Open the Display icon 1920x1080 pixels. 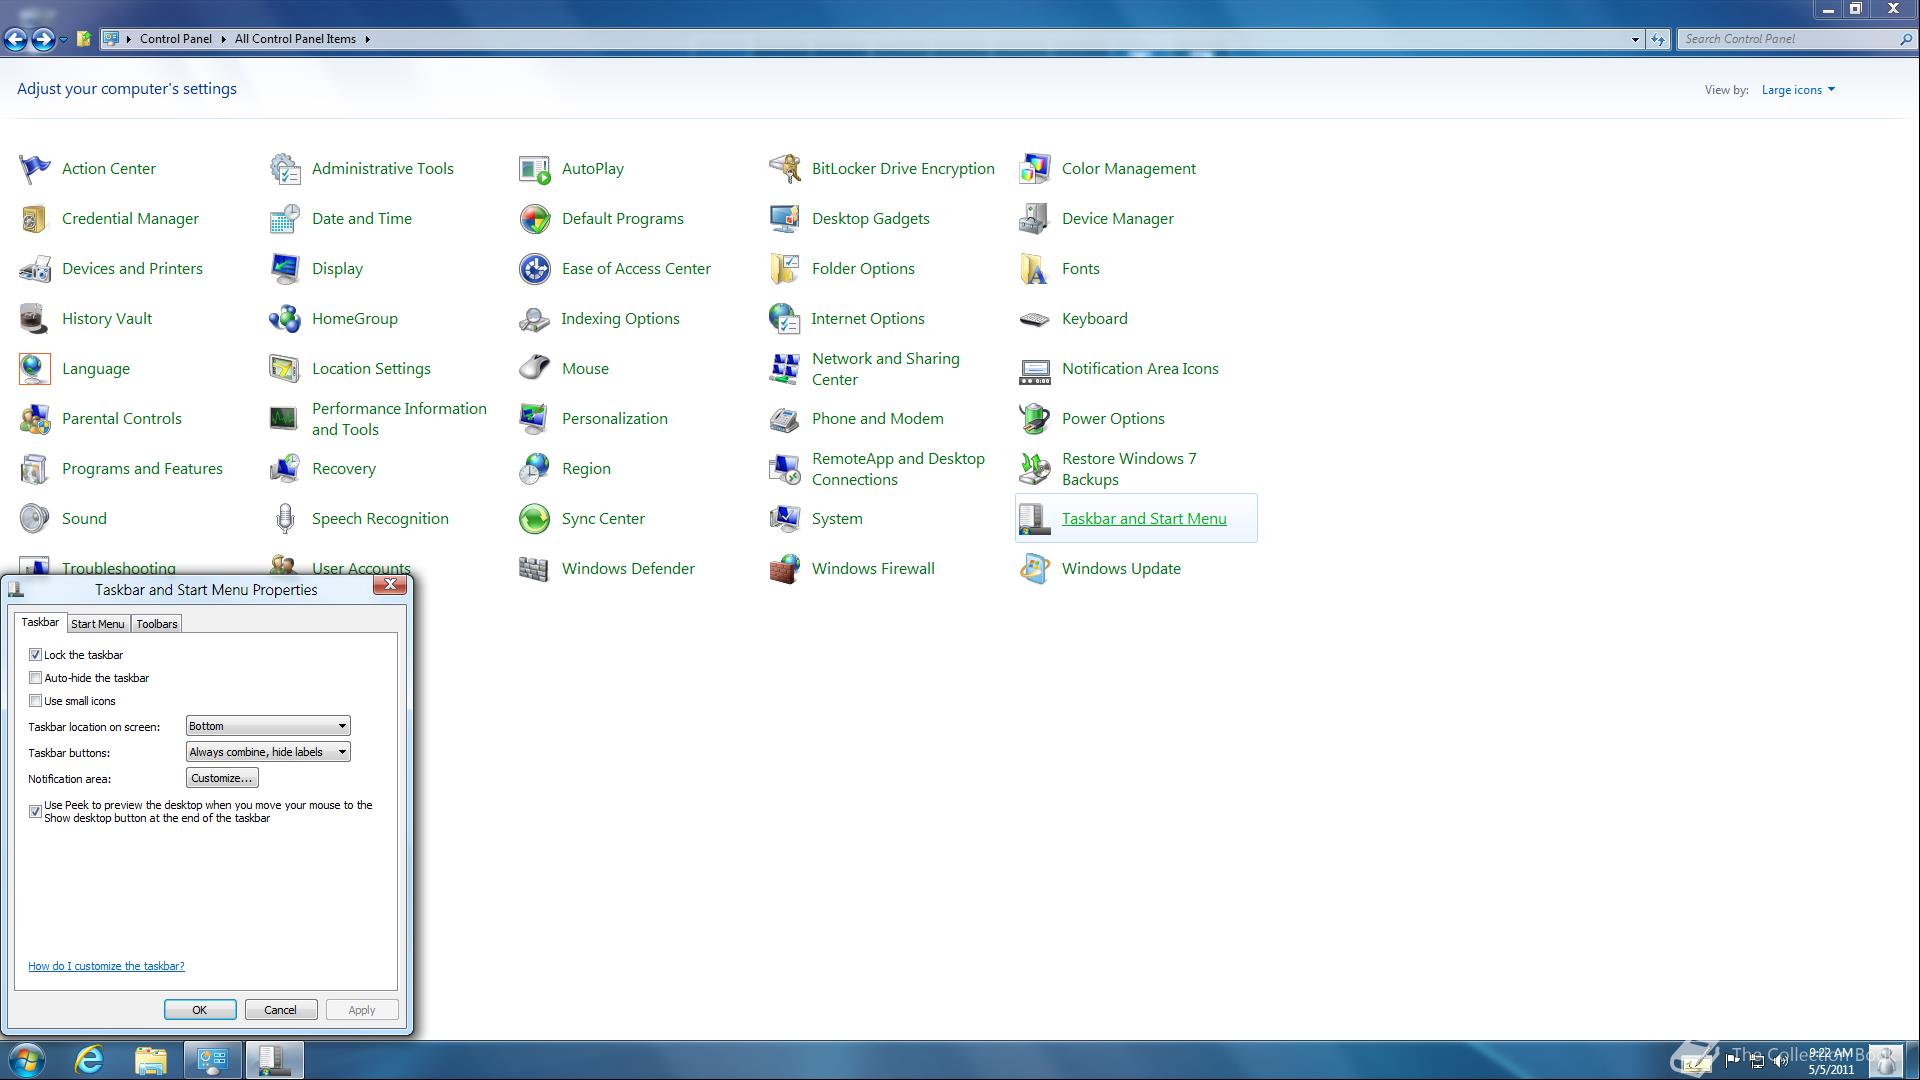pyautogui.click(x=284, y=269)
